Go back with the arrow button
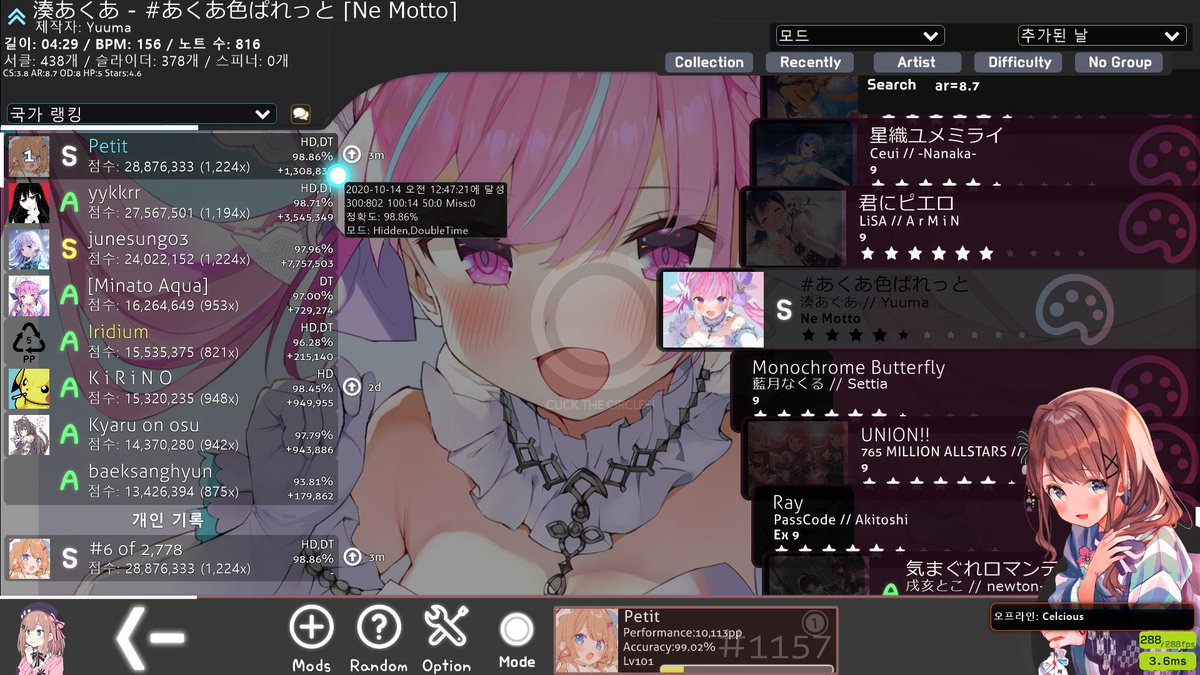This screenshot has width=1200, height=675. pyautogui.click(x=151, y=636)
